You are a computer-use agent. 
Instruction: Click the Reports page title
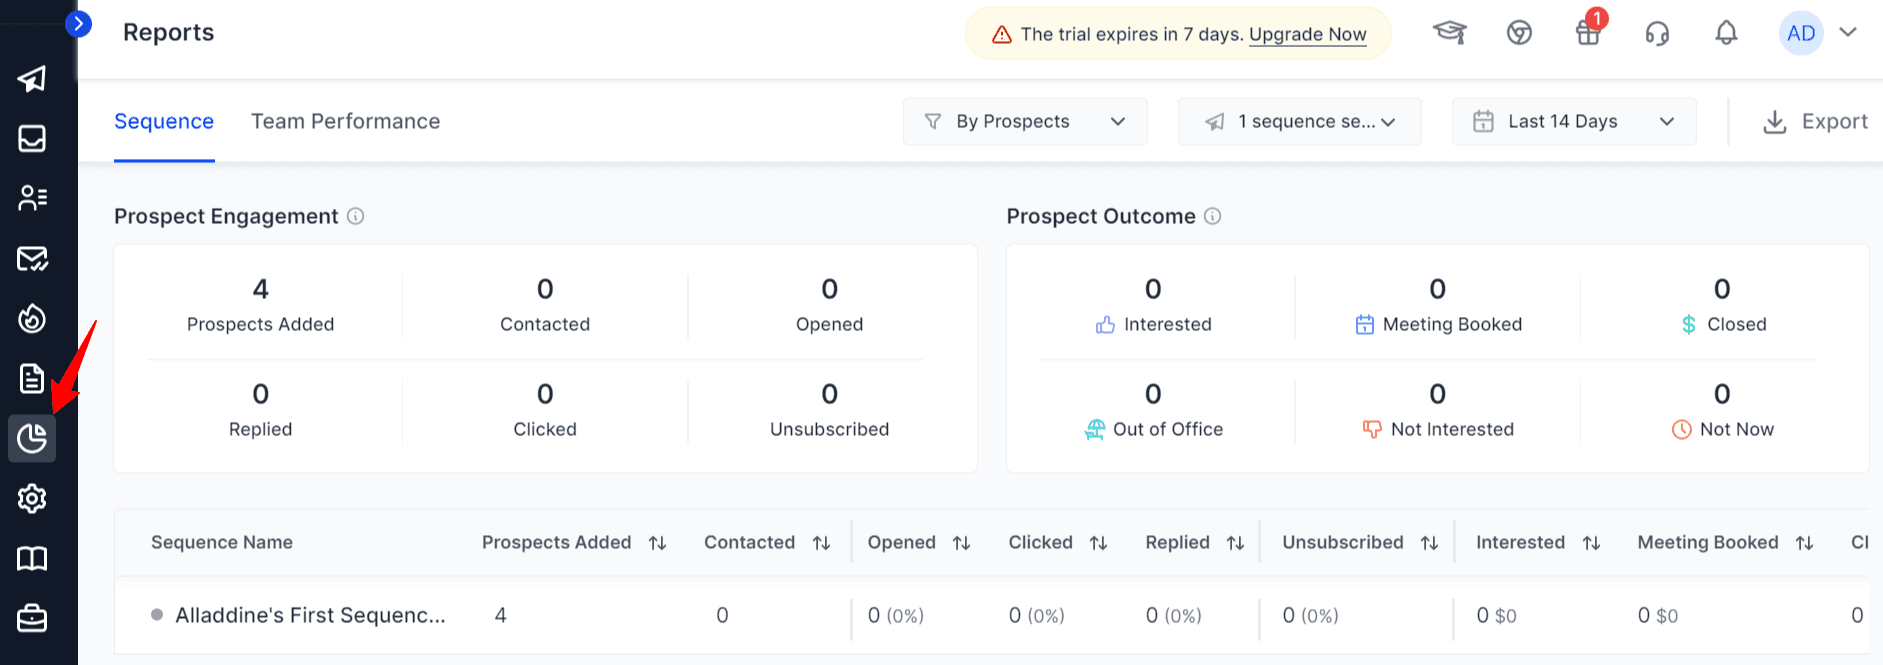pyautogui.click(x=169, y=32)
